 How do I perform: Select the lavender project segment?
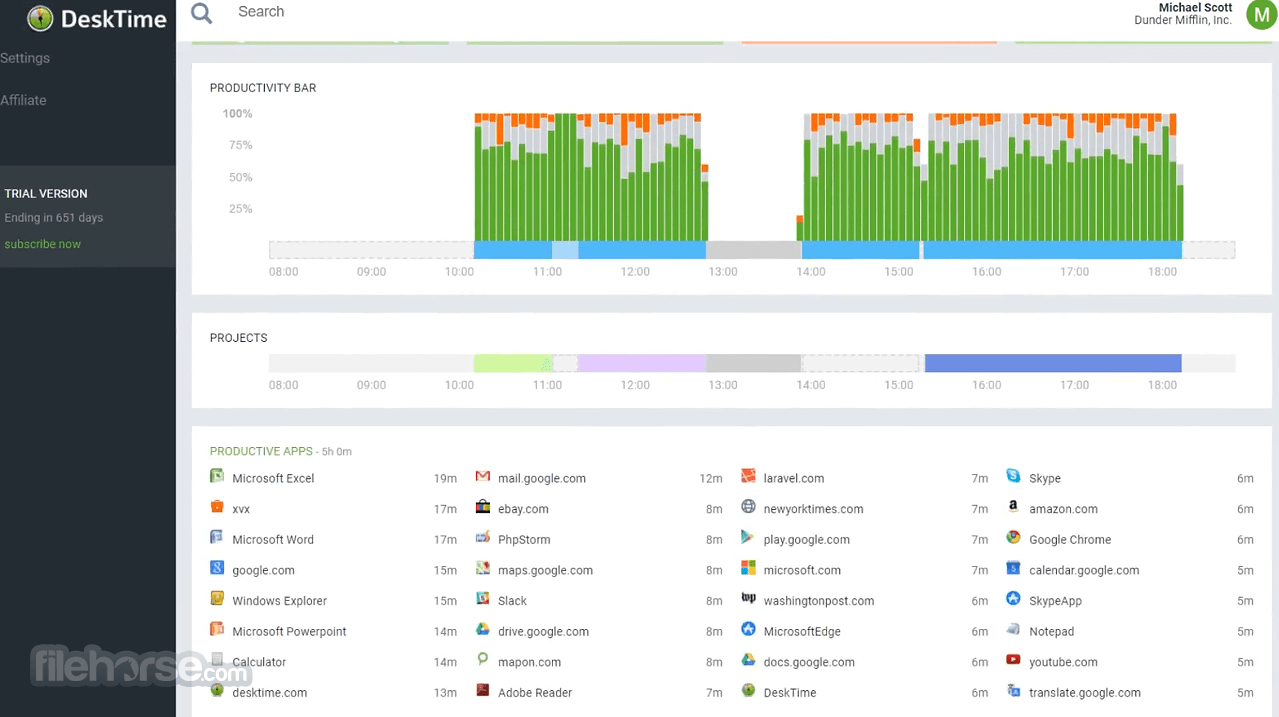coord(642,363)
